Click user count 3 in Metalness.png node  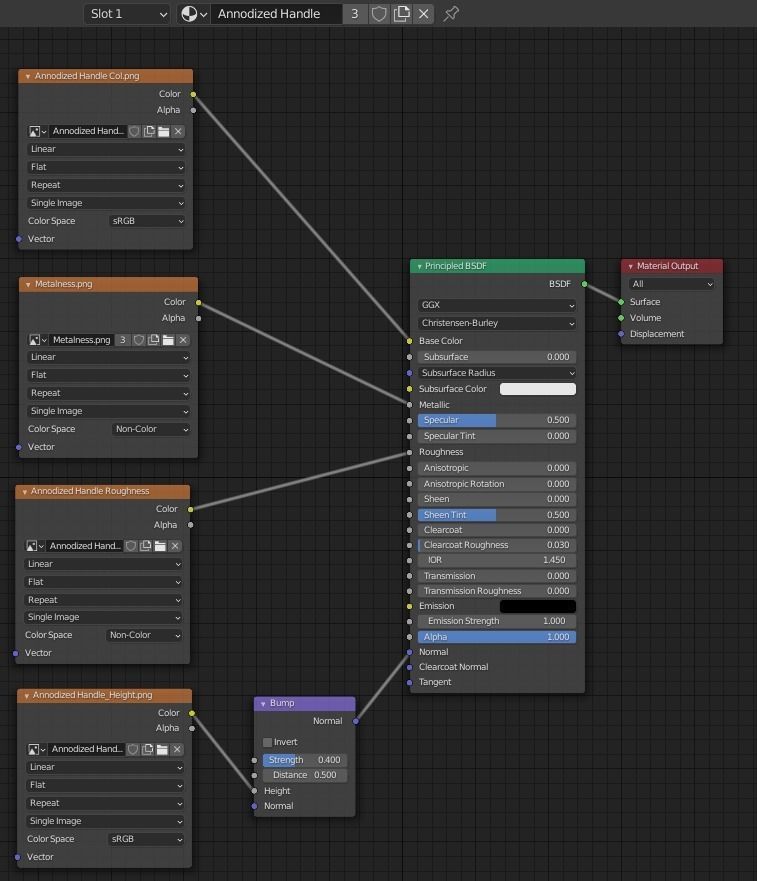click(123, 340)
